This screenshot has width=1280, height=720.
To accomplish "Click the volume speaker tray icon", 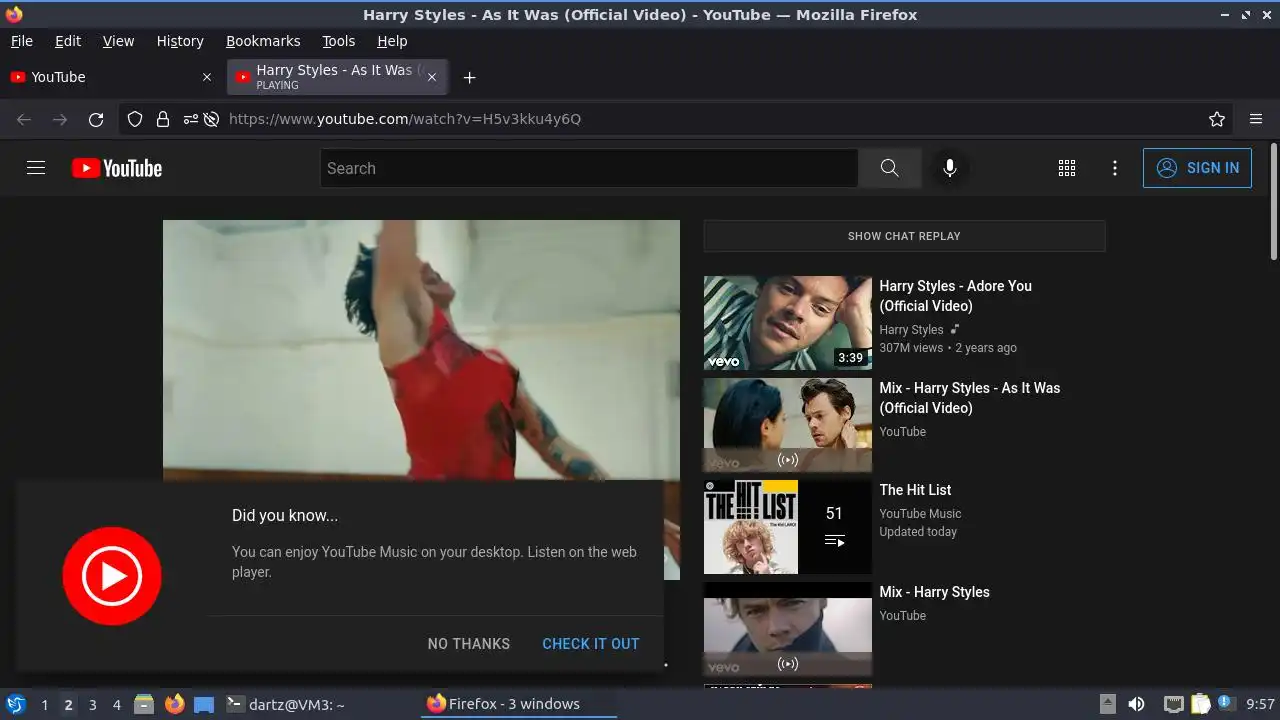I will pyautogui.click(x=1136, y=704).
